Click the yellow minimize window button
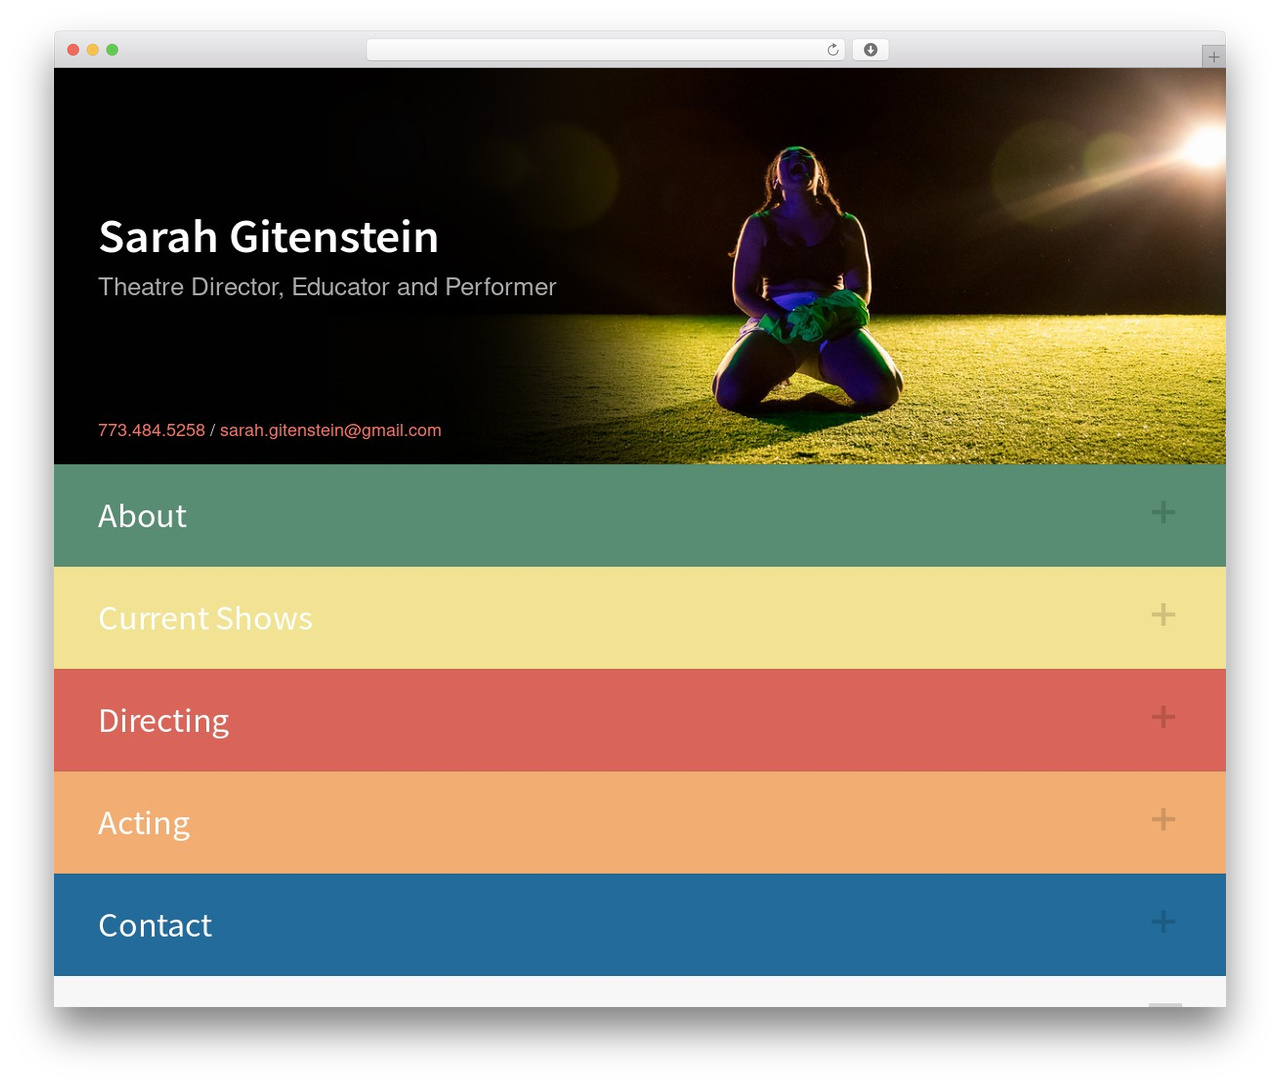Screen dimensions: 1280x1084 click(x=92, y=50)
